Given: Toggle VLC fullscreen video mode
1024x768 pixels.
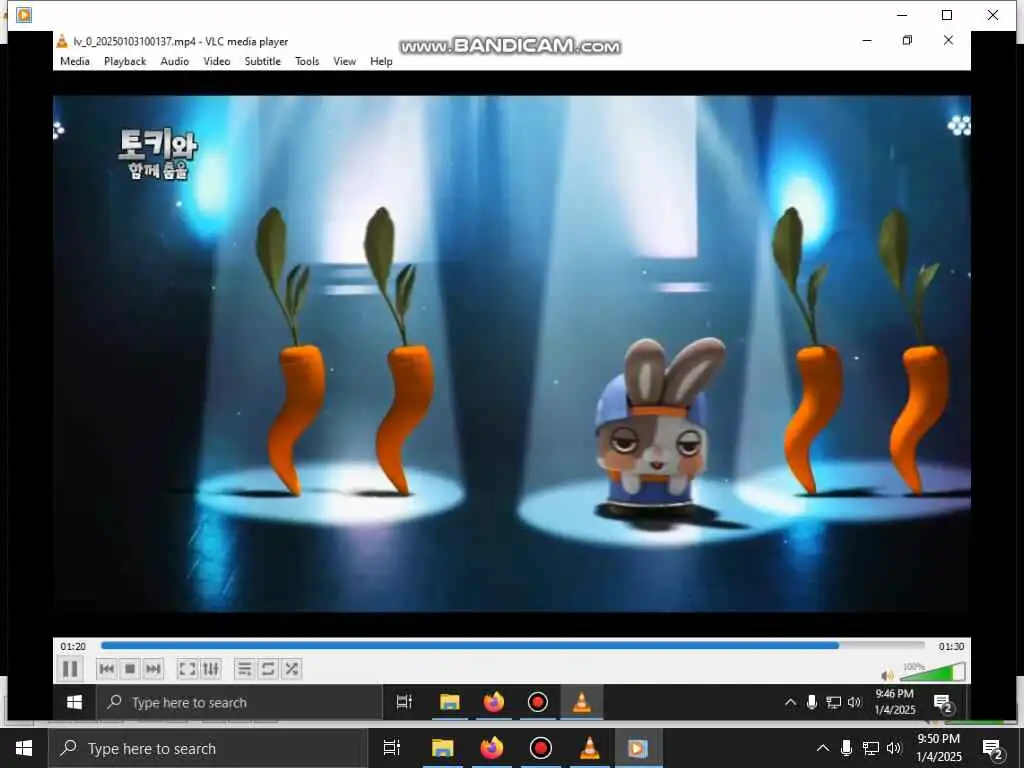Looking at the screenshot, I should tap(187, 669).
